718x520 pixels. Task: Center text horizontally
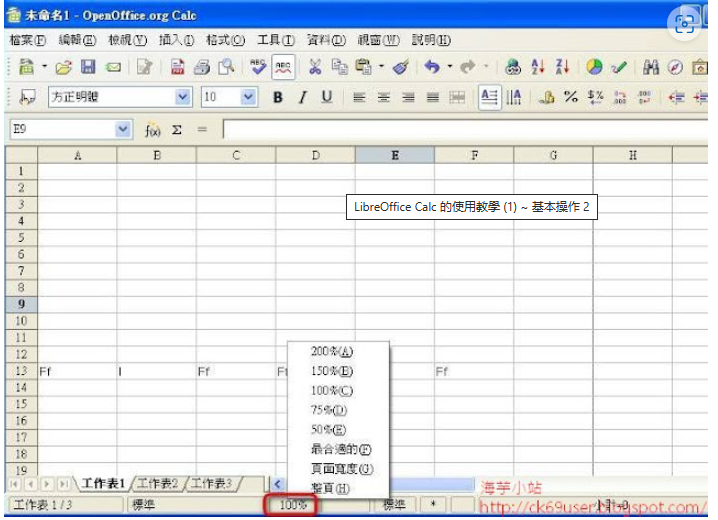coord(384,97)
